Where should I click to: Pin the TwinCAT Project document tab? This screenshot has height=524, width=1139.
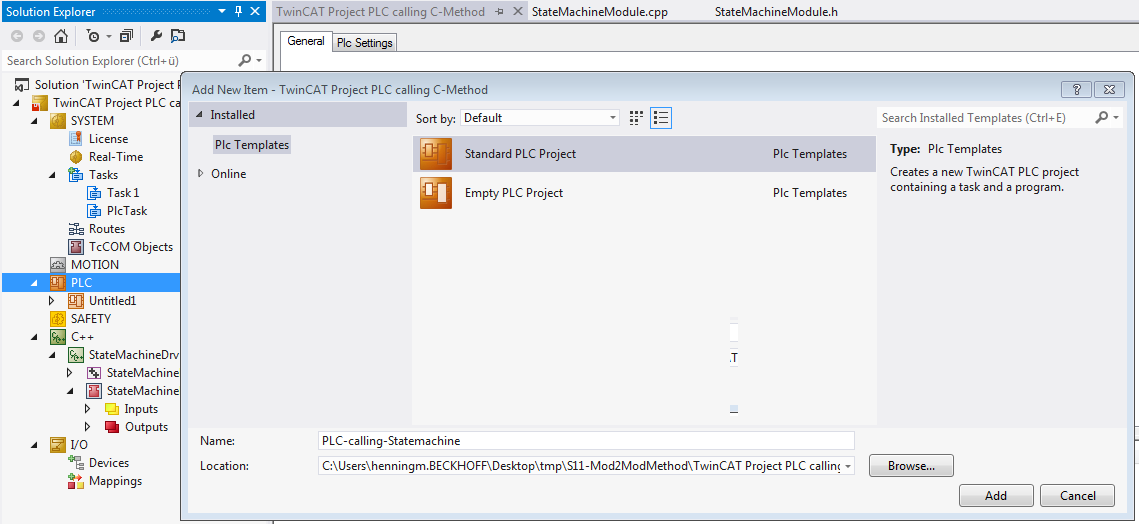(500, 12)
